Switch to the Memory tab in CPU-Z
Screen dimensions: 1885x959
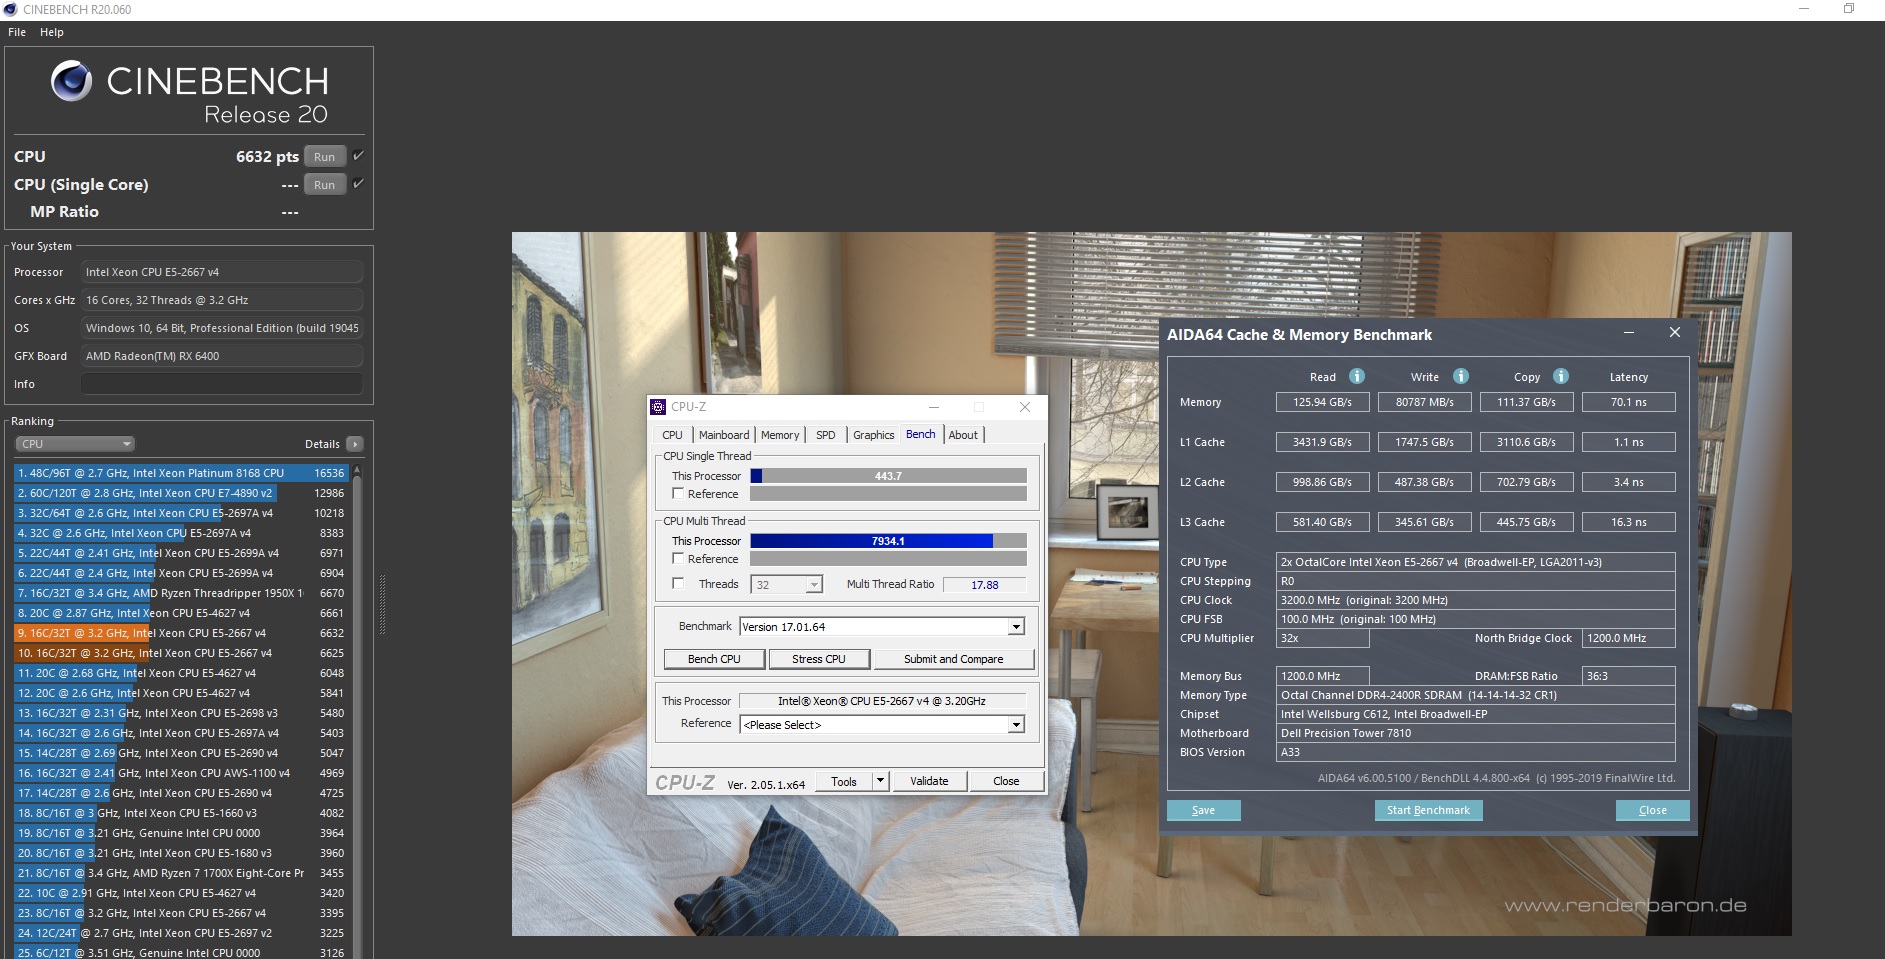780,435
